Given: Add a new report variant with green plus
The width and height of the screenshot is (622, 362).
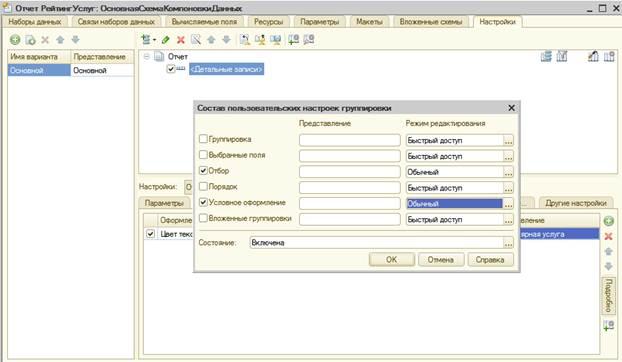Looking at the screenshot, I should coord(15,40).
